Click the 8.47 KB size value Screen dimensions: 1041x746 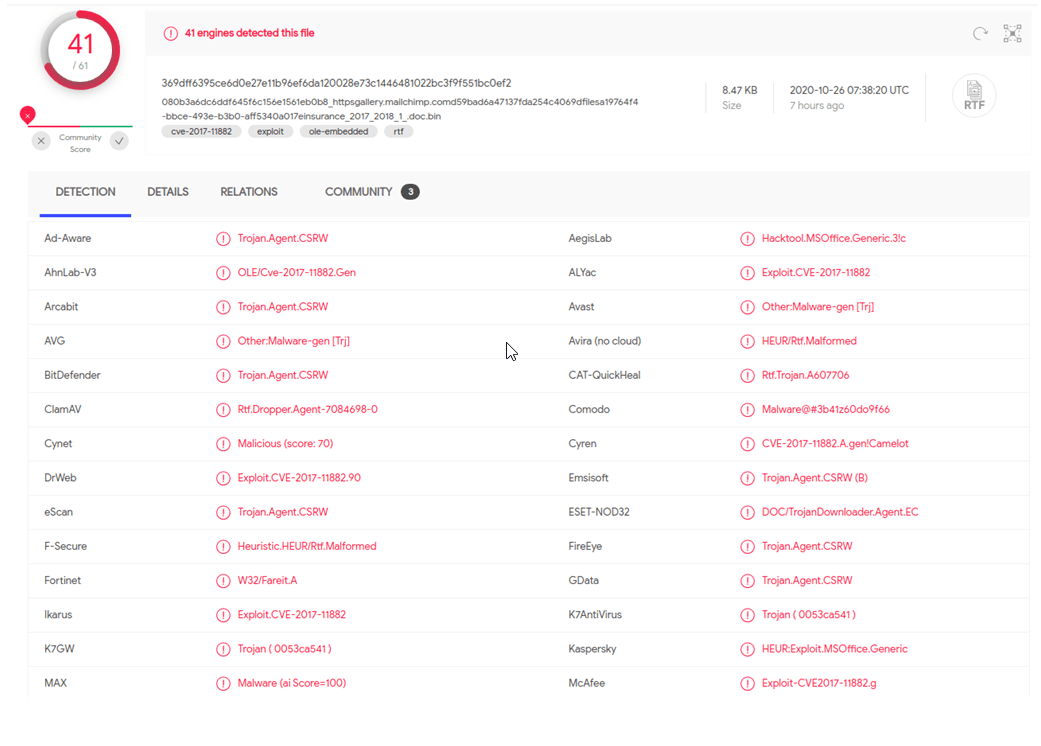point(740,90)
